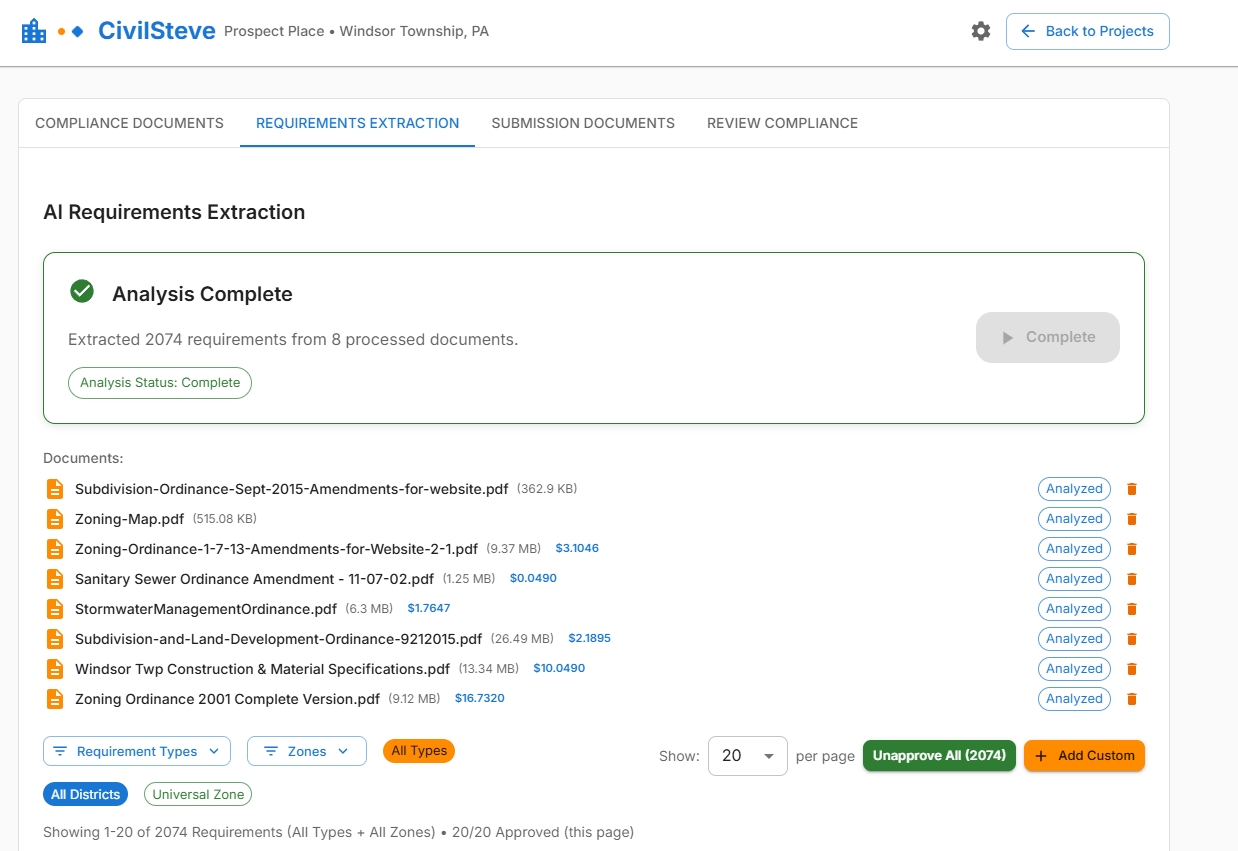Click Back to Projects button
The height and width of the screenshot is (851, 1238).
(x=1087, y=31)
